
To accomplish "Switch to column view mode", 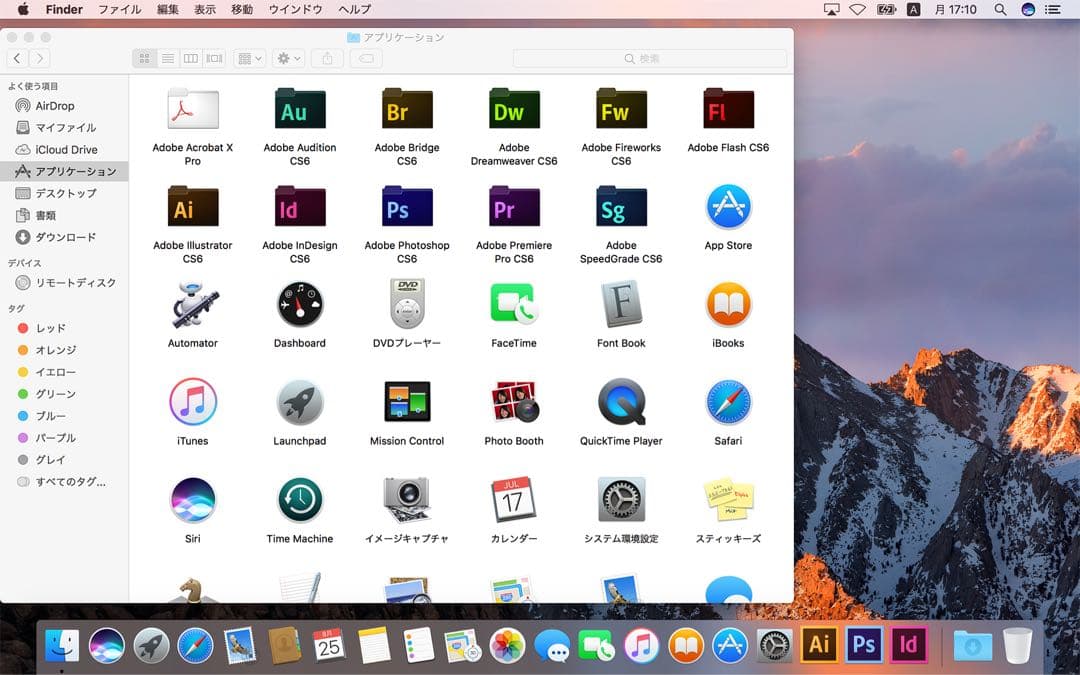I will coord(191,59).
